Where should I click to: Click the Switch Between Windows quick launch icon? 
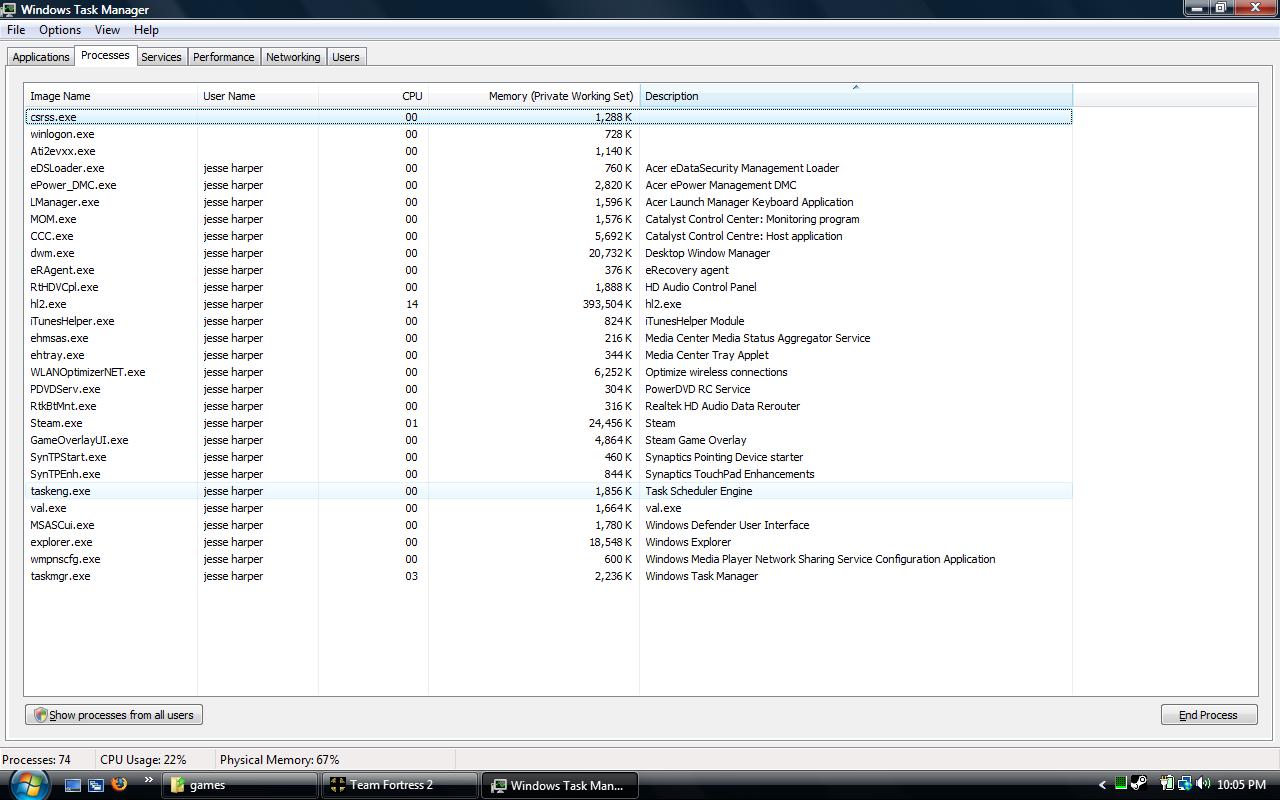[x=96, y=785]
